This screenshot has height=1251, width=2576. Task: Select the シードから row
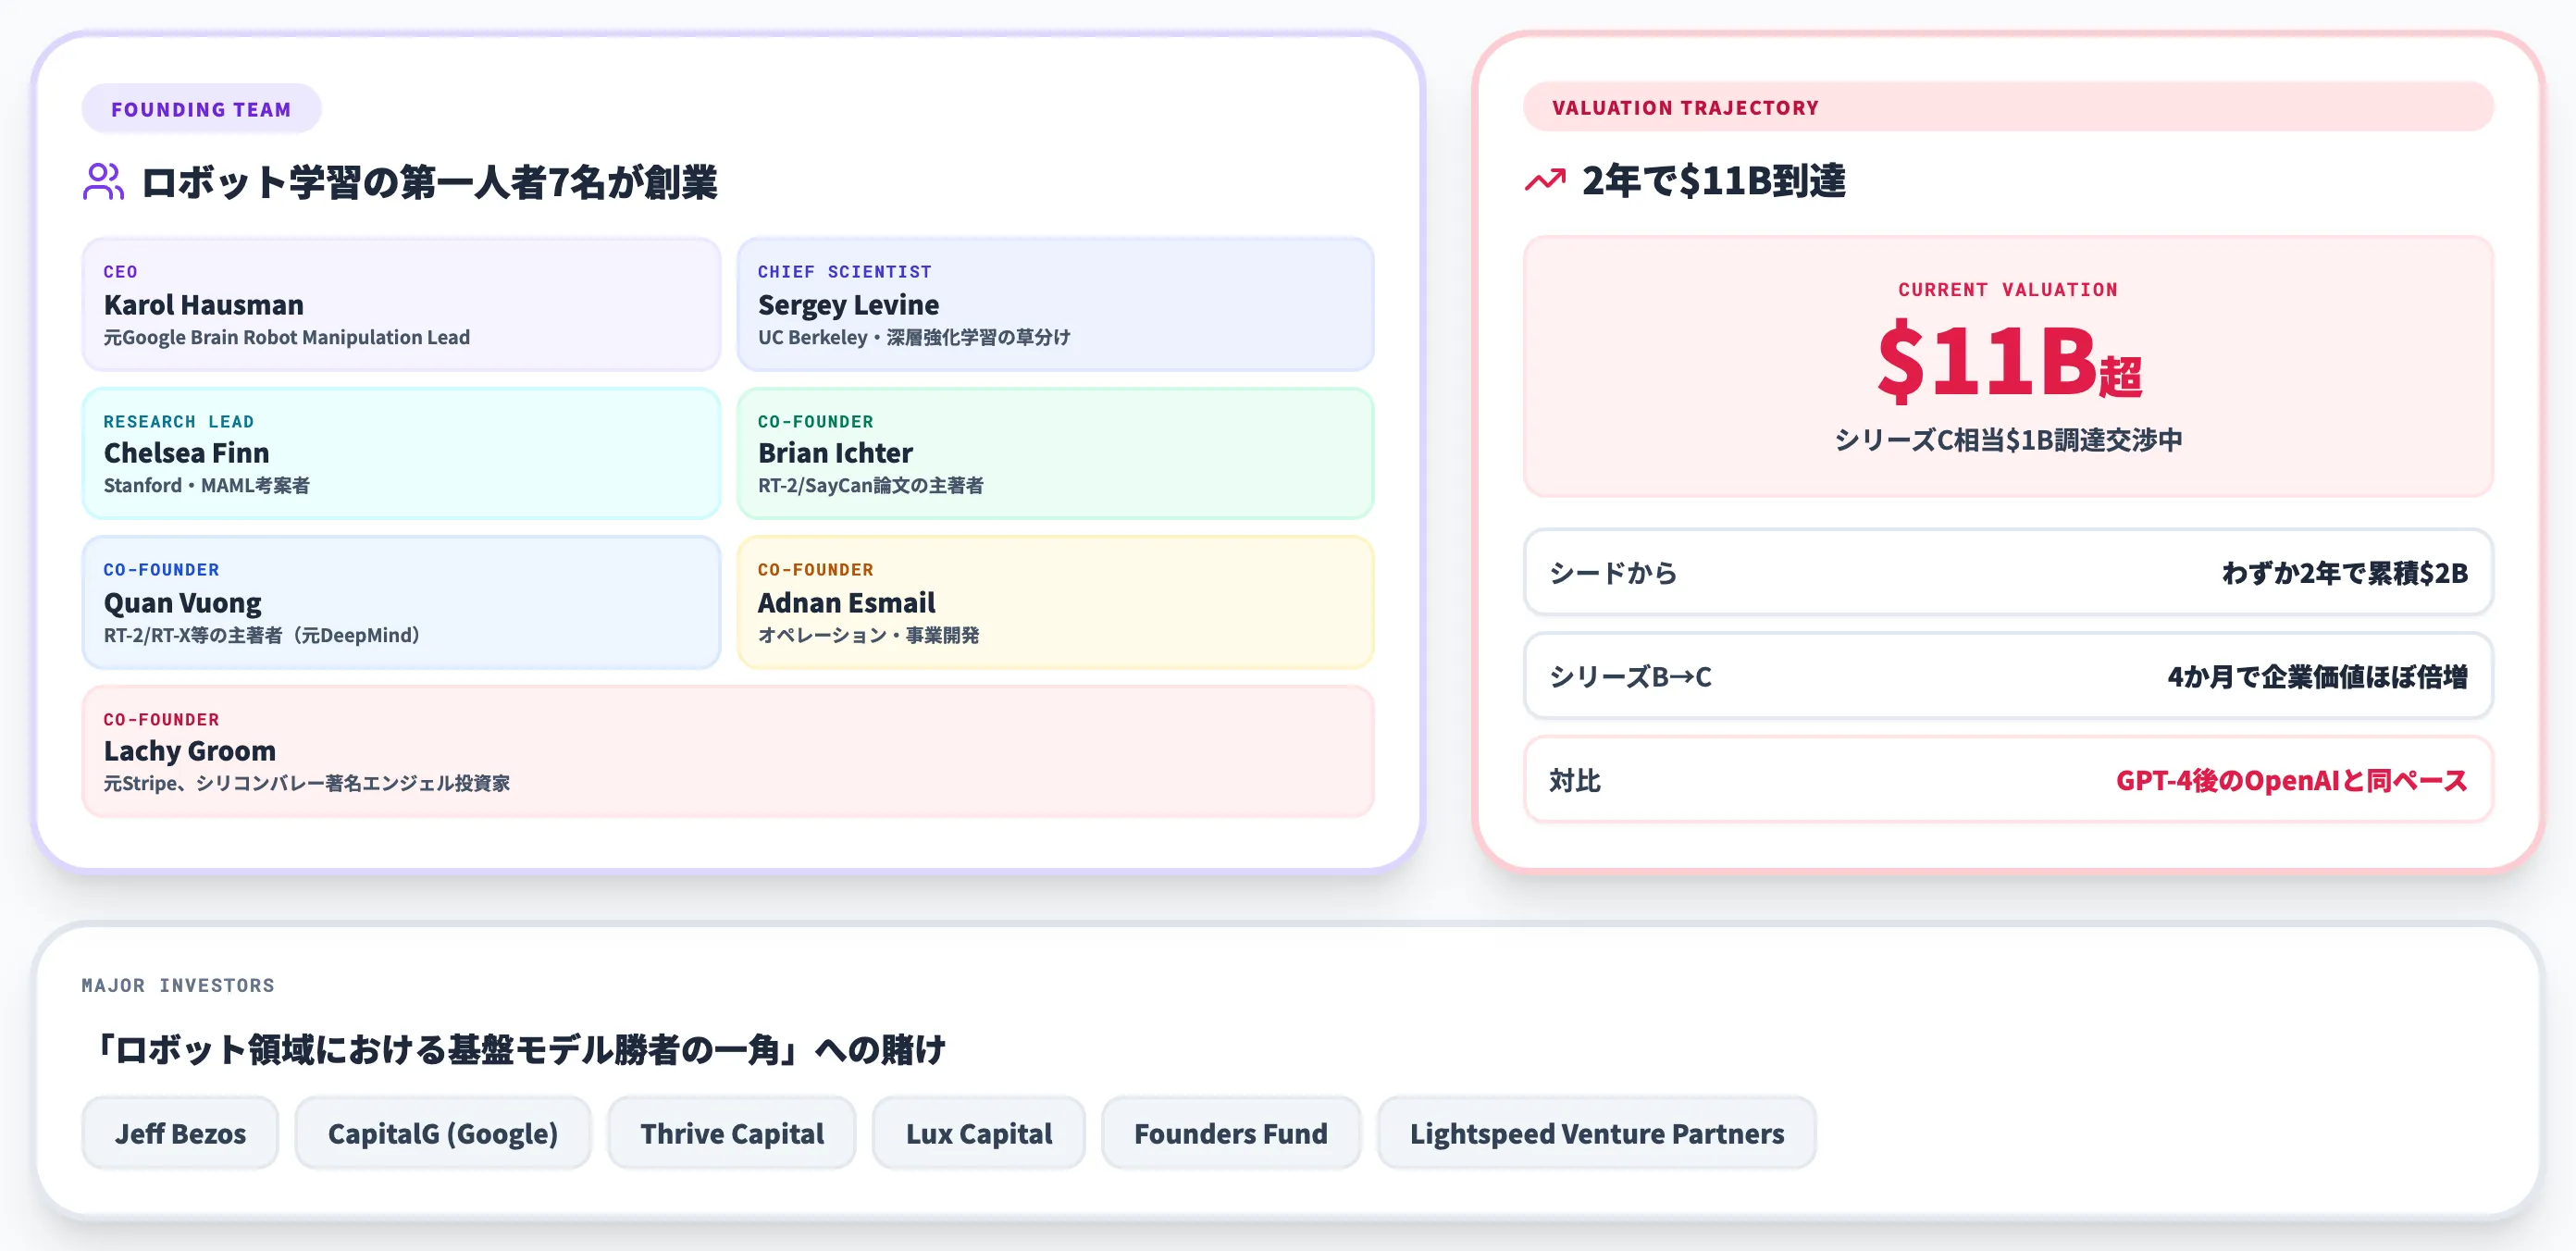2008,572
